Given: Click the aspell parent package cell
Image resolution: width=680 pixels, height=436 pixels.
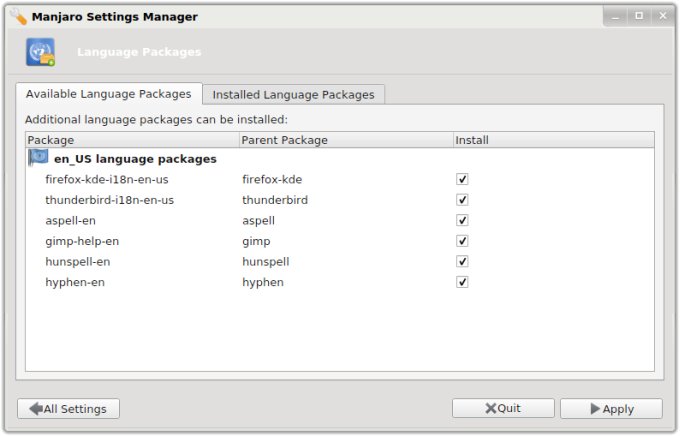Looking at the screenshot, I should (x=258, y=221).
